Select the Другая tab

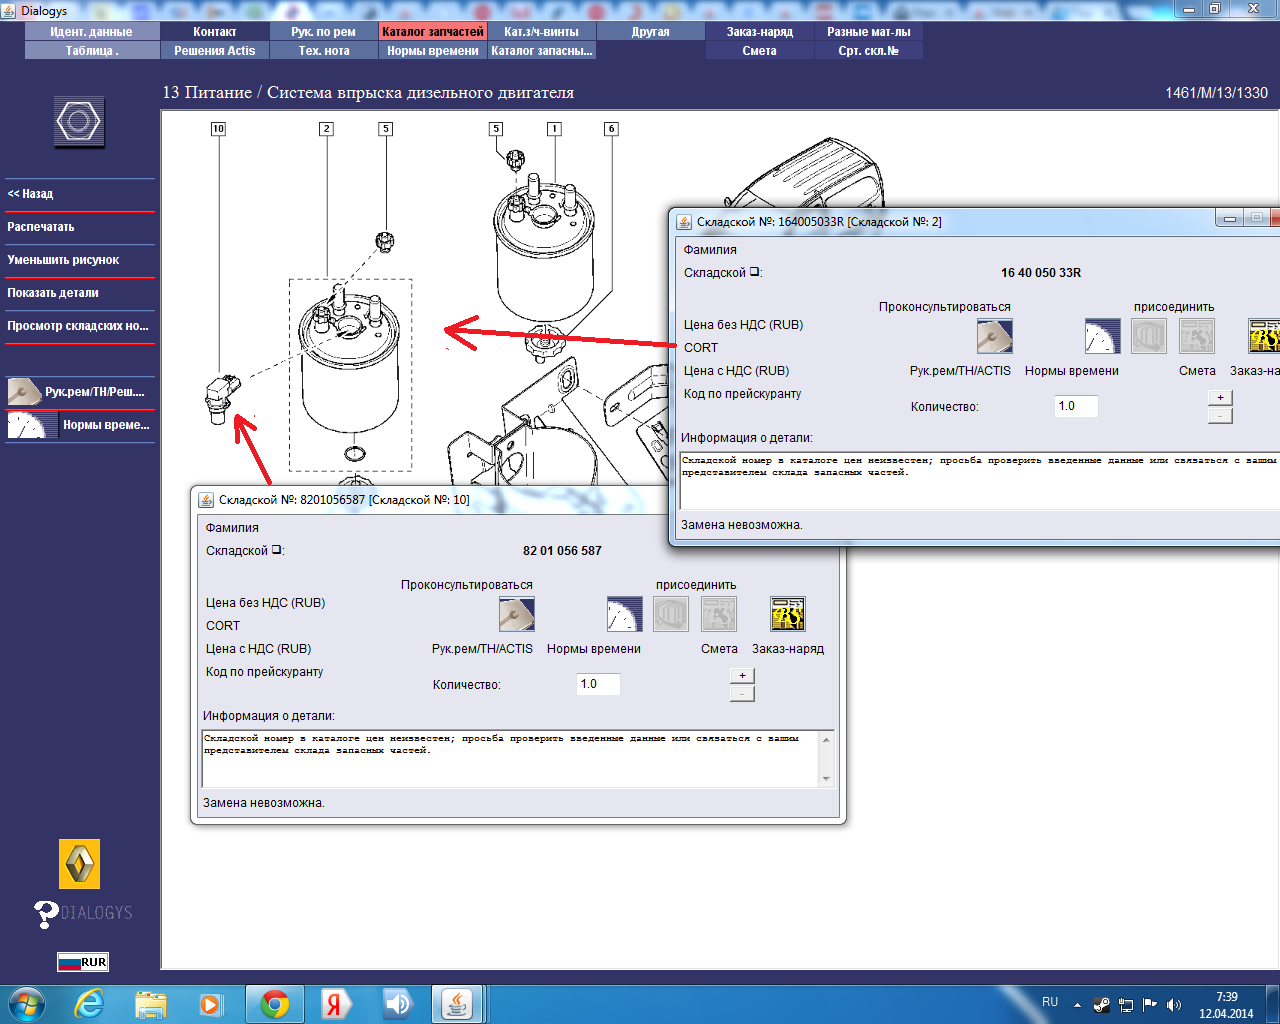tap(651, 32)
